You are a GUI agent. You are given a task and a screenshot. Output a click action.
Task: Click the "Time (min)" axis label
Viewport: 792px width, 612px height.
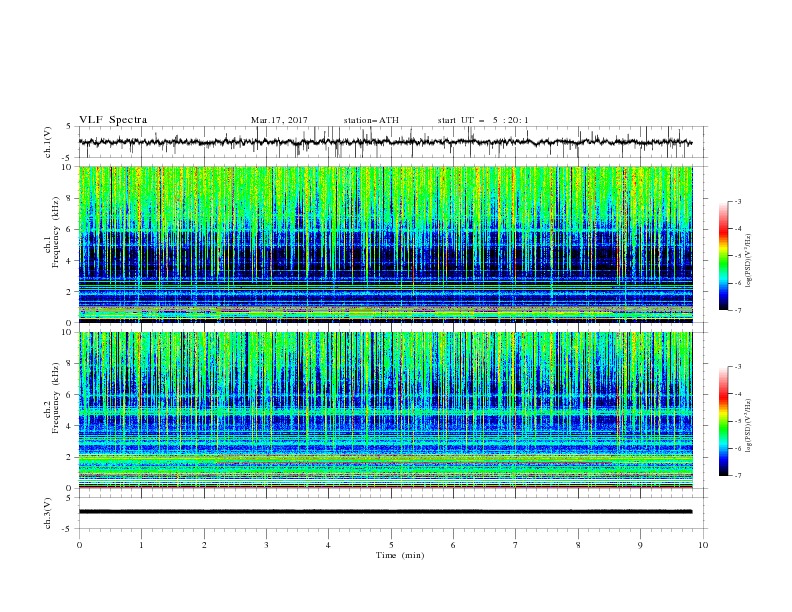point(400,555)
